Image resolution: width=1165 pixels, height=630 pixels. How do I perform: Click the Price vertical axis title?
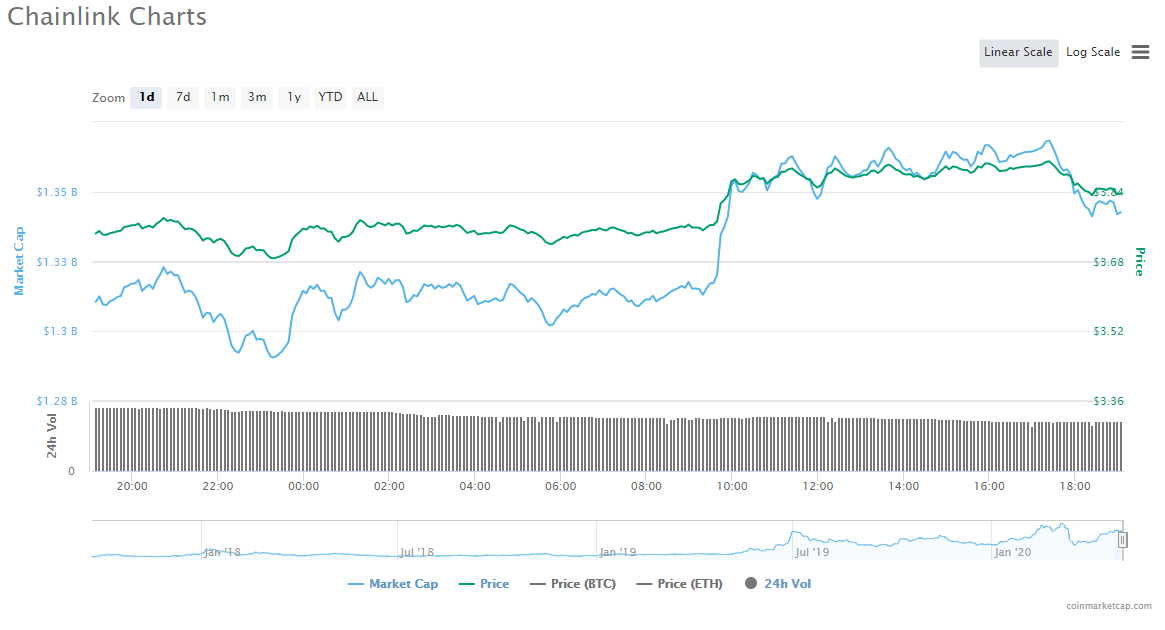click(1140, 262)
